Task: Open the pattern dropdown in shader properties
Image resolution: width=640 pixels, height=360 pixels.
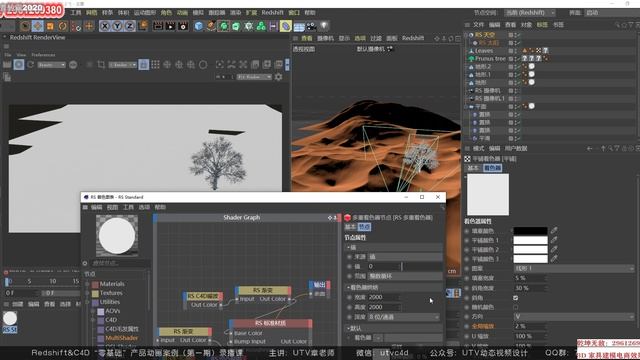Action: 573,268
